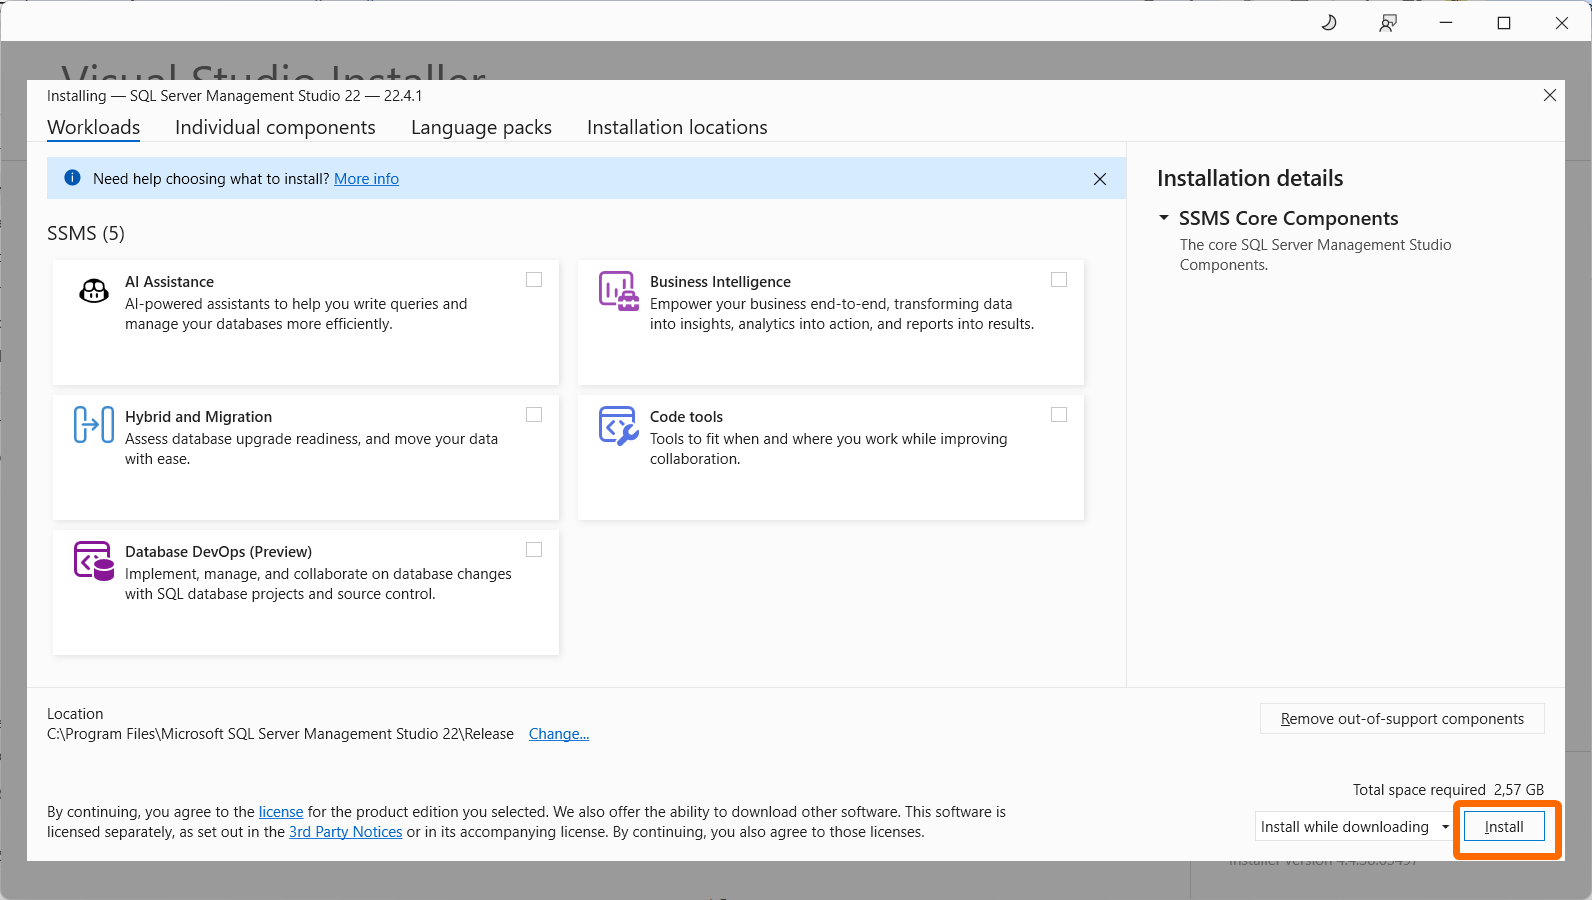Click the Code tools workload icon
1592x900 pixels.
click(618, 425)
